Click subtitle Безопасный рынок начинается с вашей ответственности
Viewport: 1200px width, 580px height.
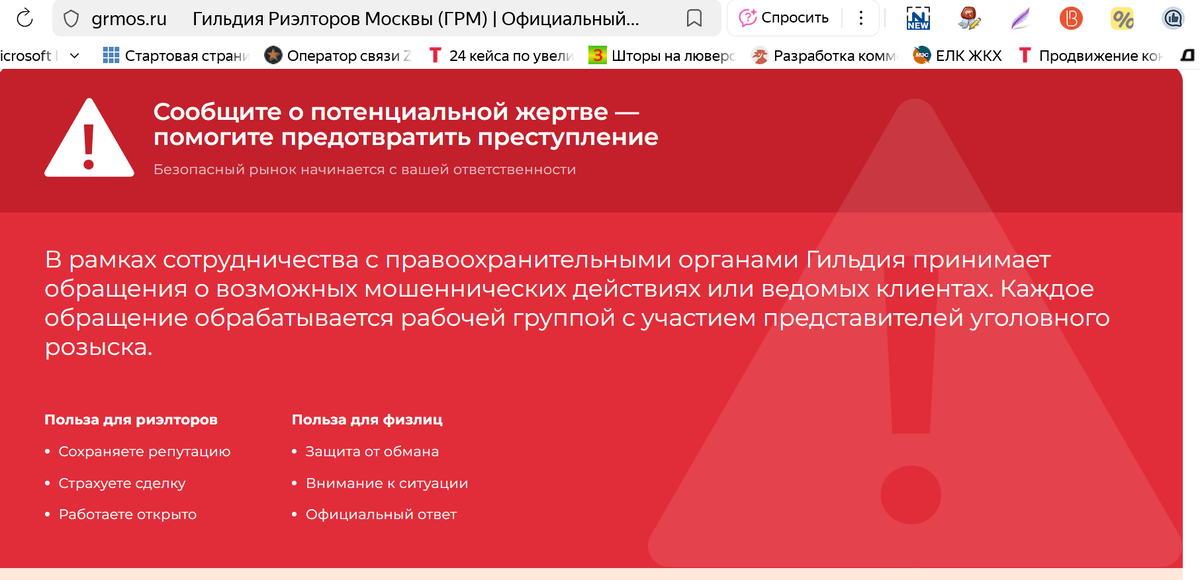tap(364, 169)
